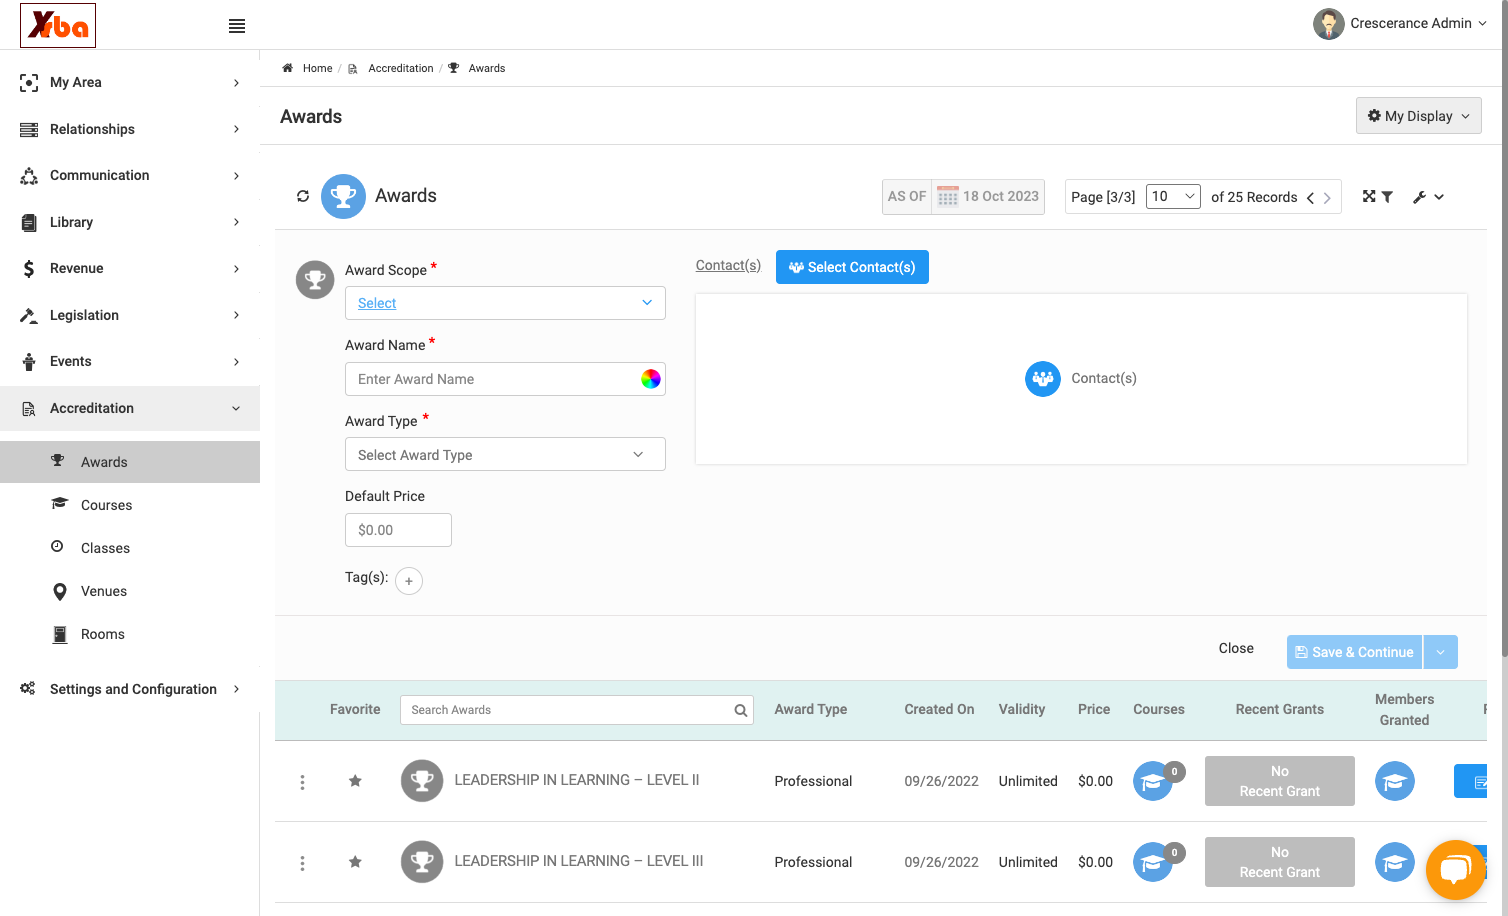Click Members Granted icon for LEVEL II

pyautogui.click(x=1394, y=781)
